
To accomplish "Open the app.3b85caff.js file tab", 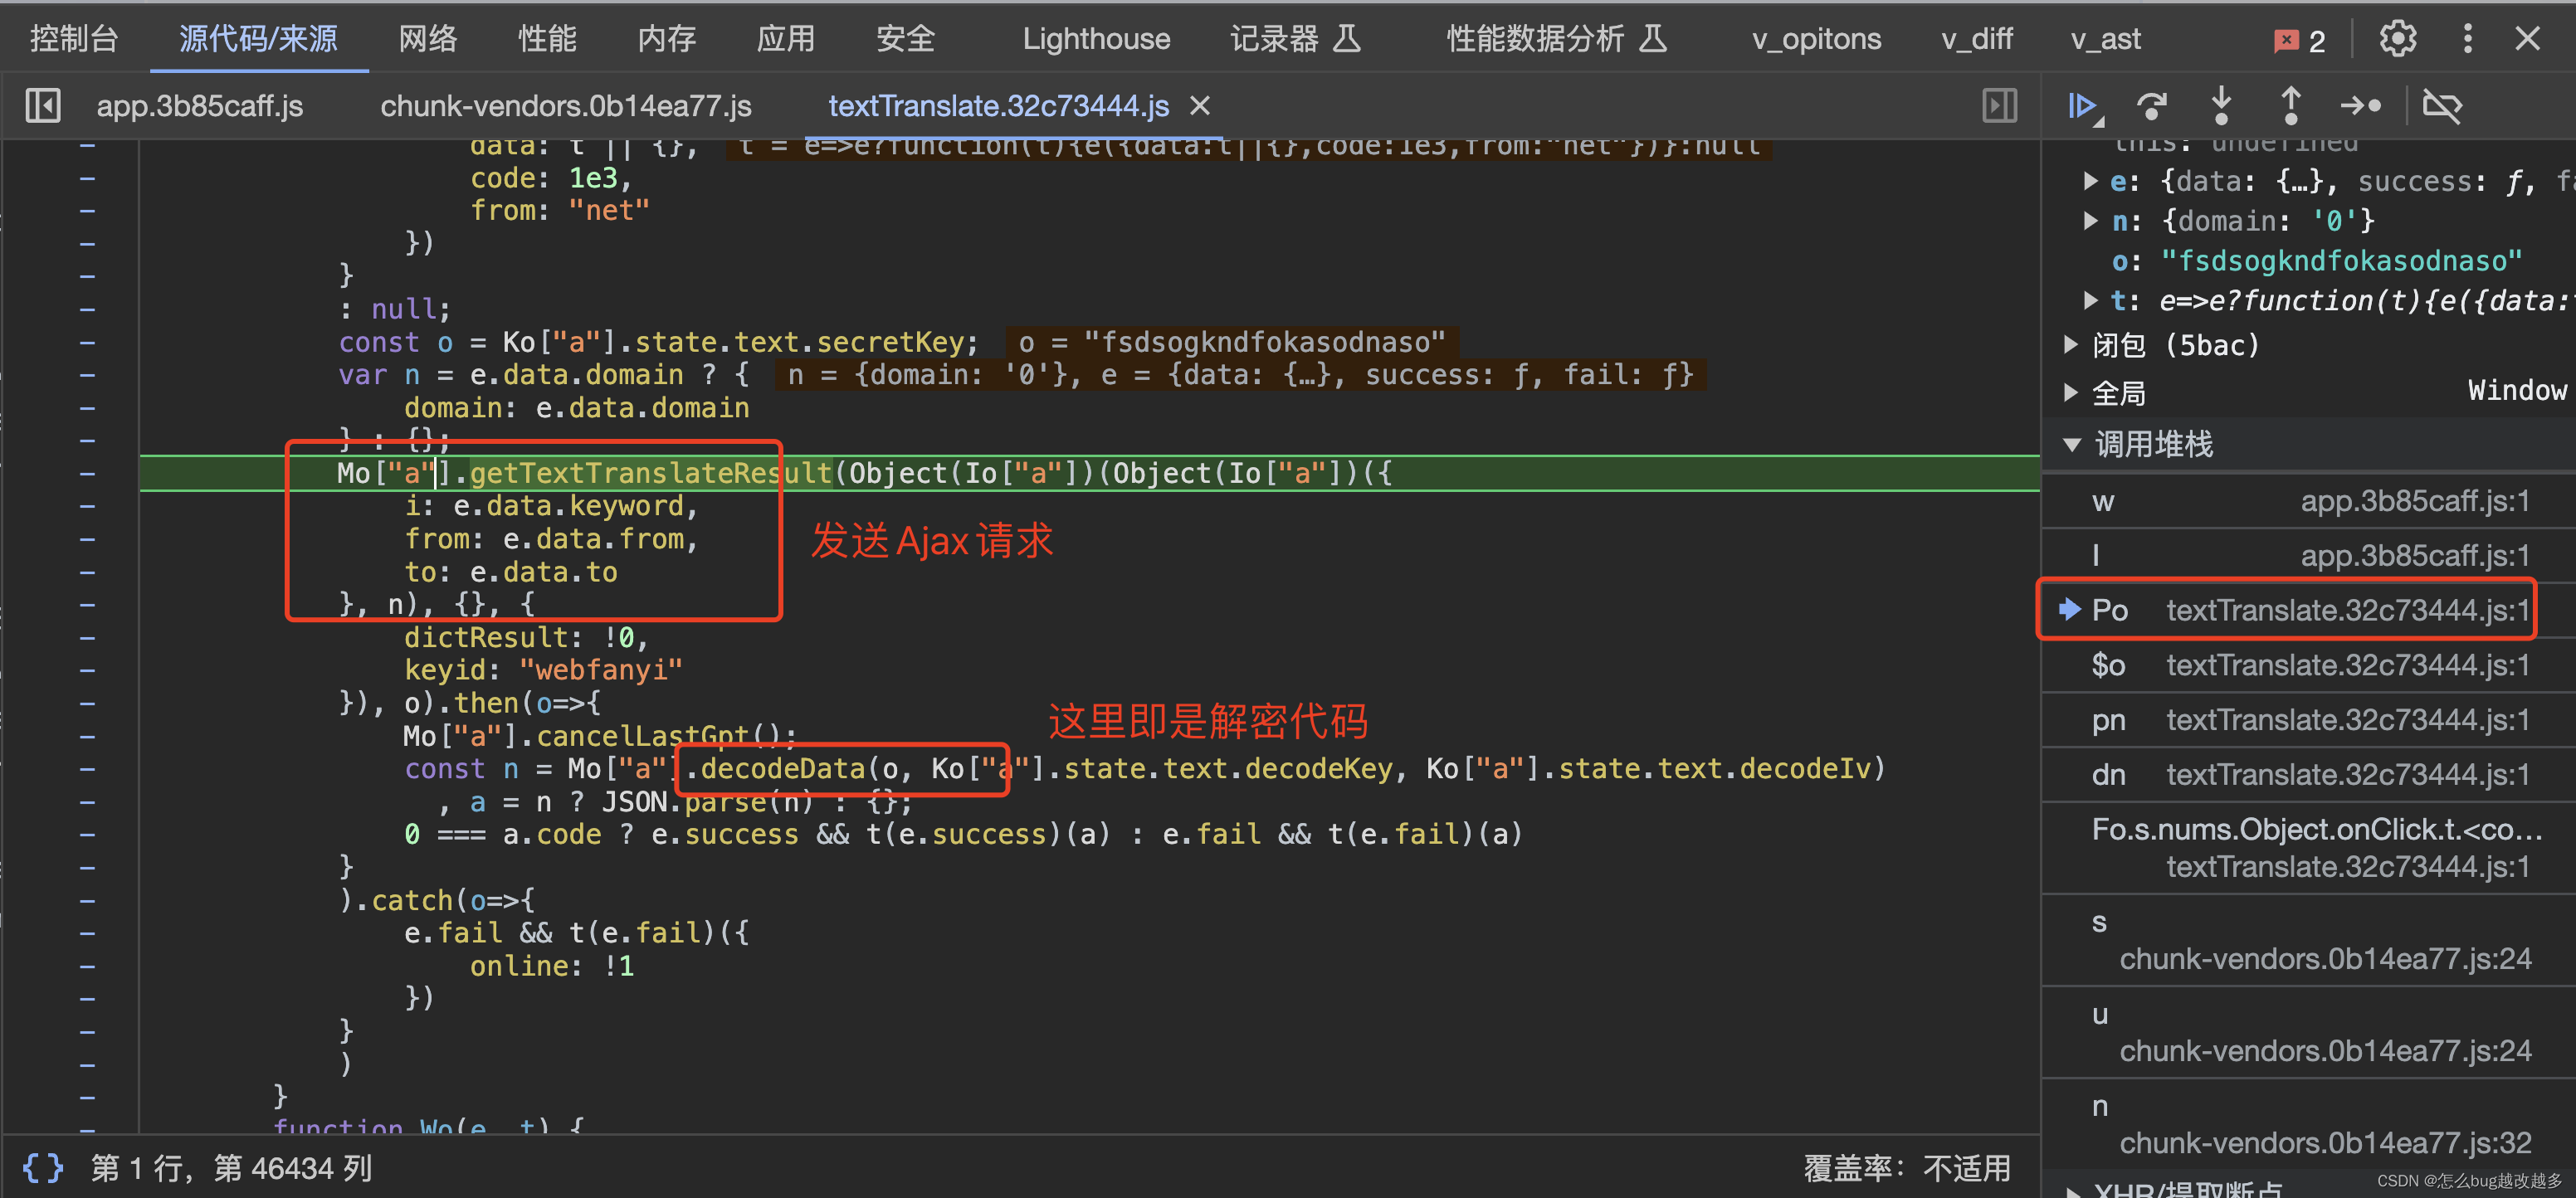I will pos(199,106).
